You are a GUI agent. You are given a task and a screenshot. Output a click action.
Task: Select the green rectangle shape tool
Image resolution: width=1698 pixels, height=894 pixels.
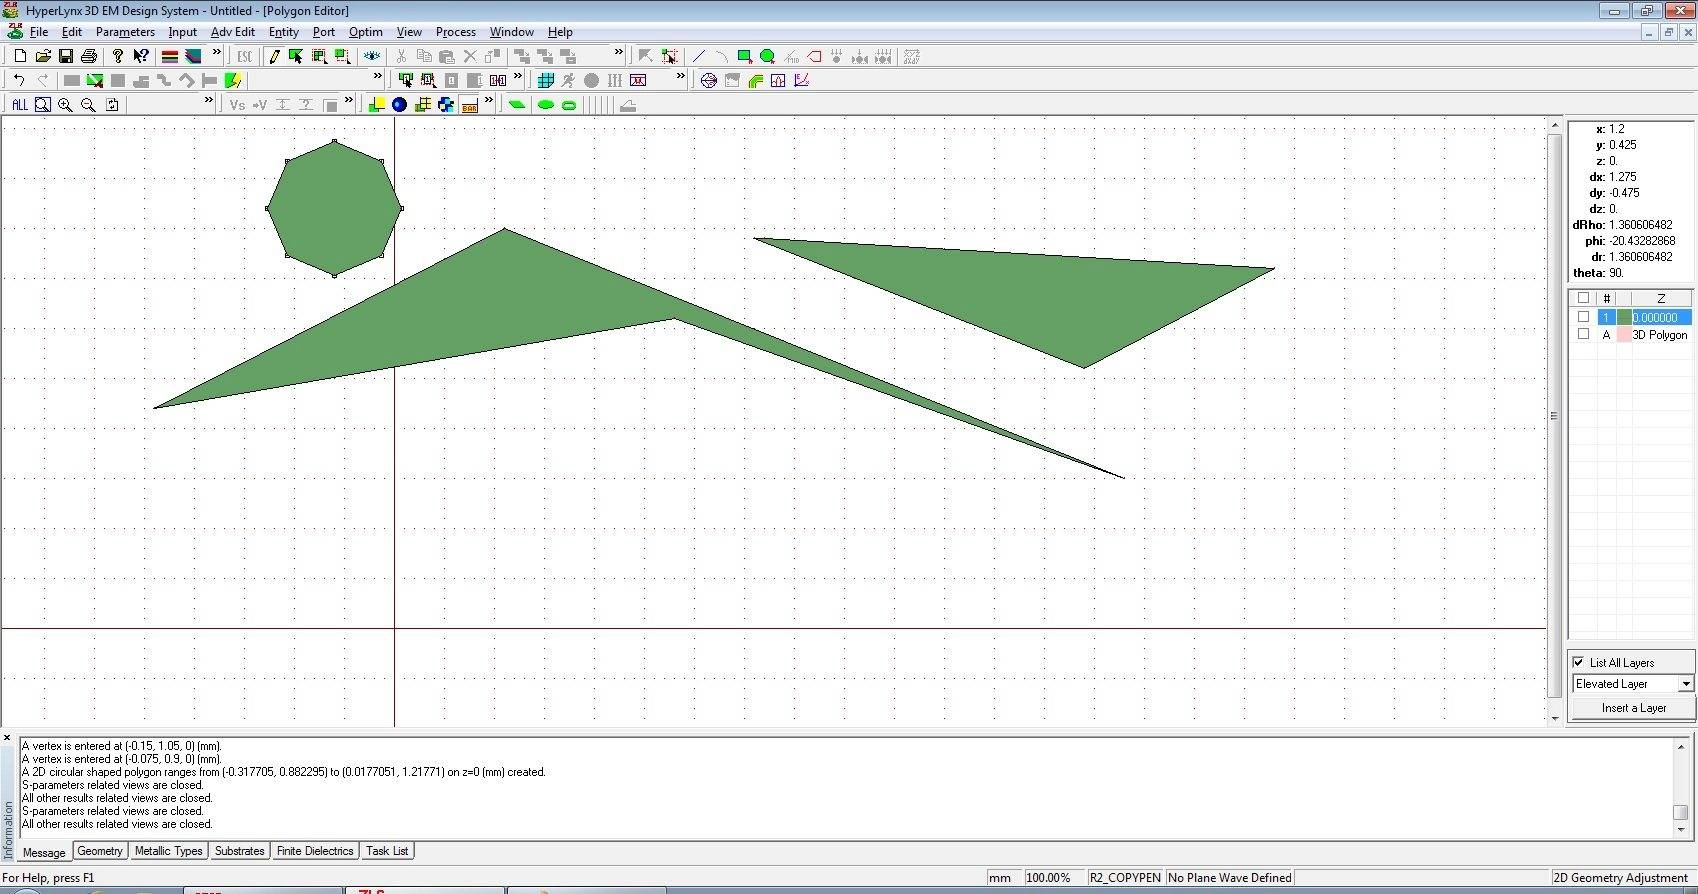tap(744, 56)
